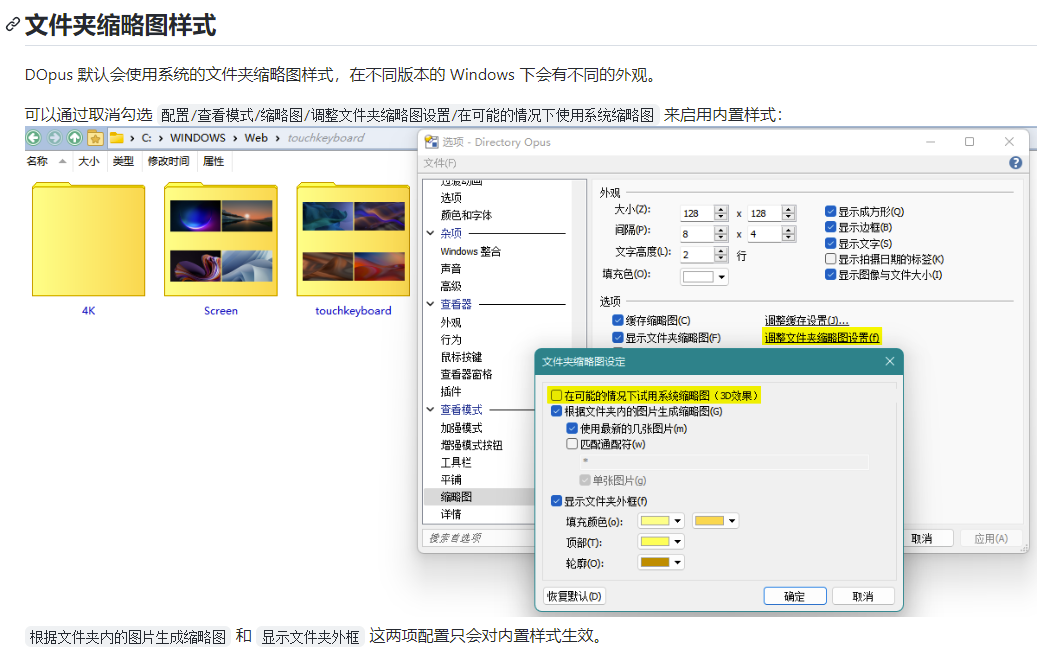1049x667 pixels.
Task: Uncheck the 显示文件夹外框 checkbox
Action: [x=557, y=501]
